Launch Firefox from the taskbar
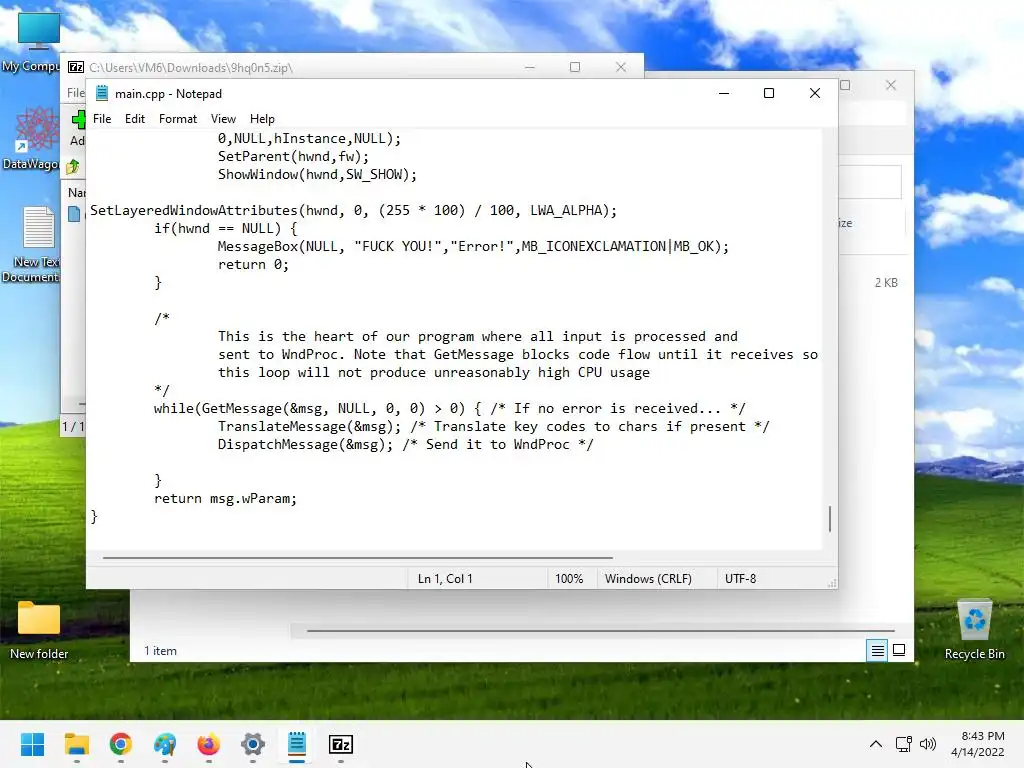The width and height of the screenshot is (1024, 768). tap(208, 744)
